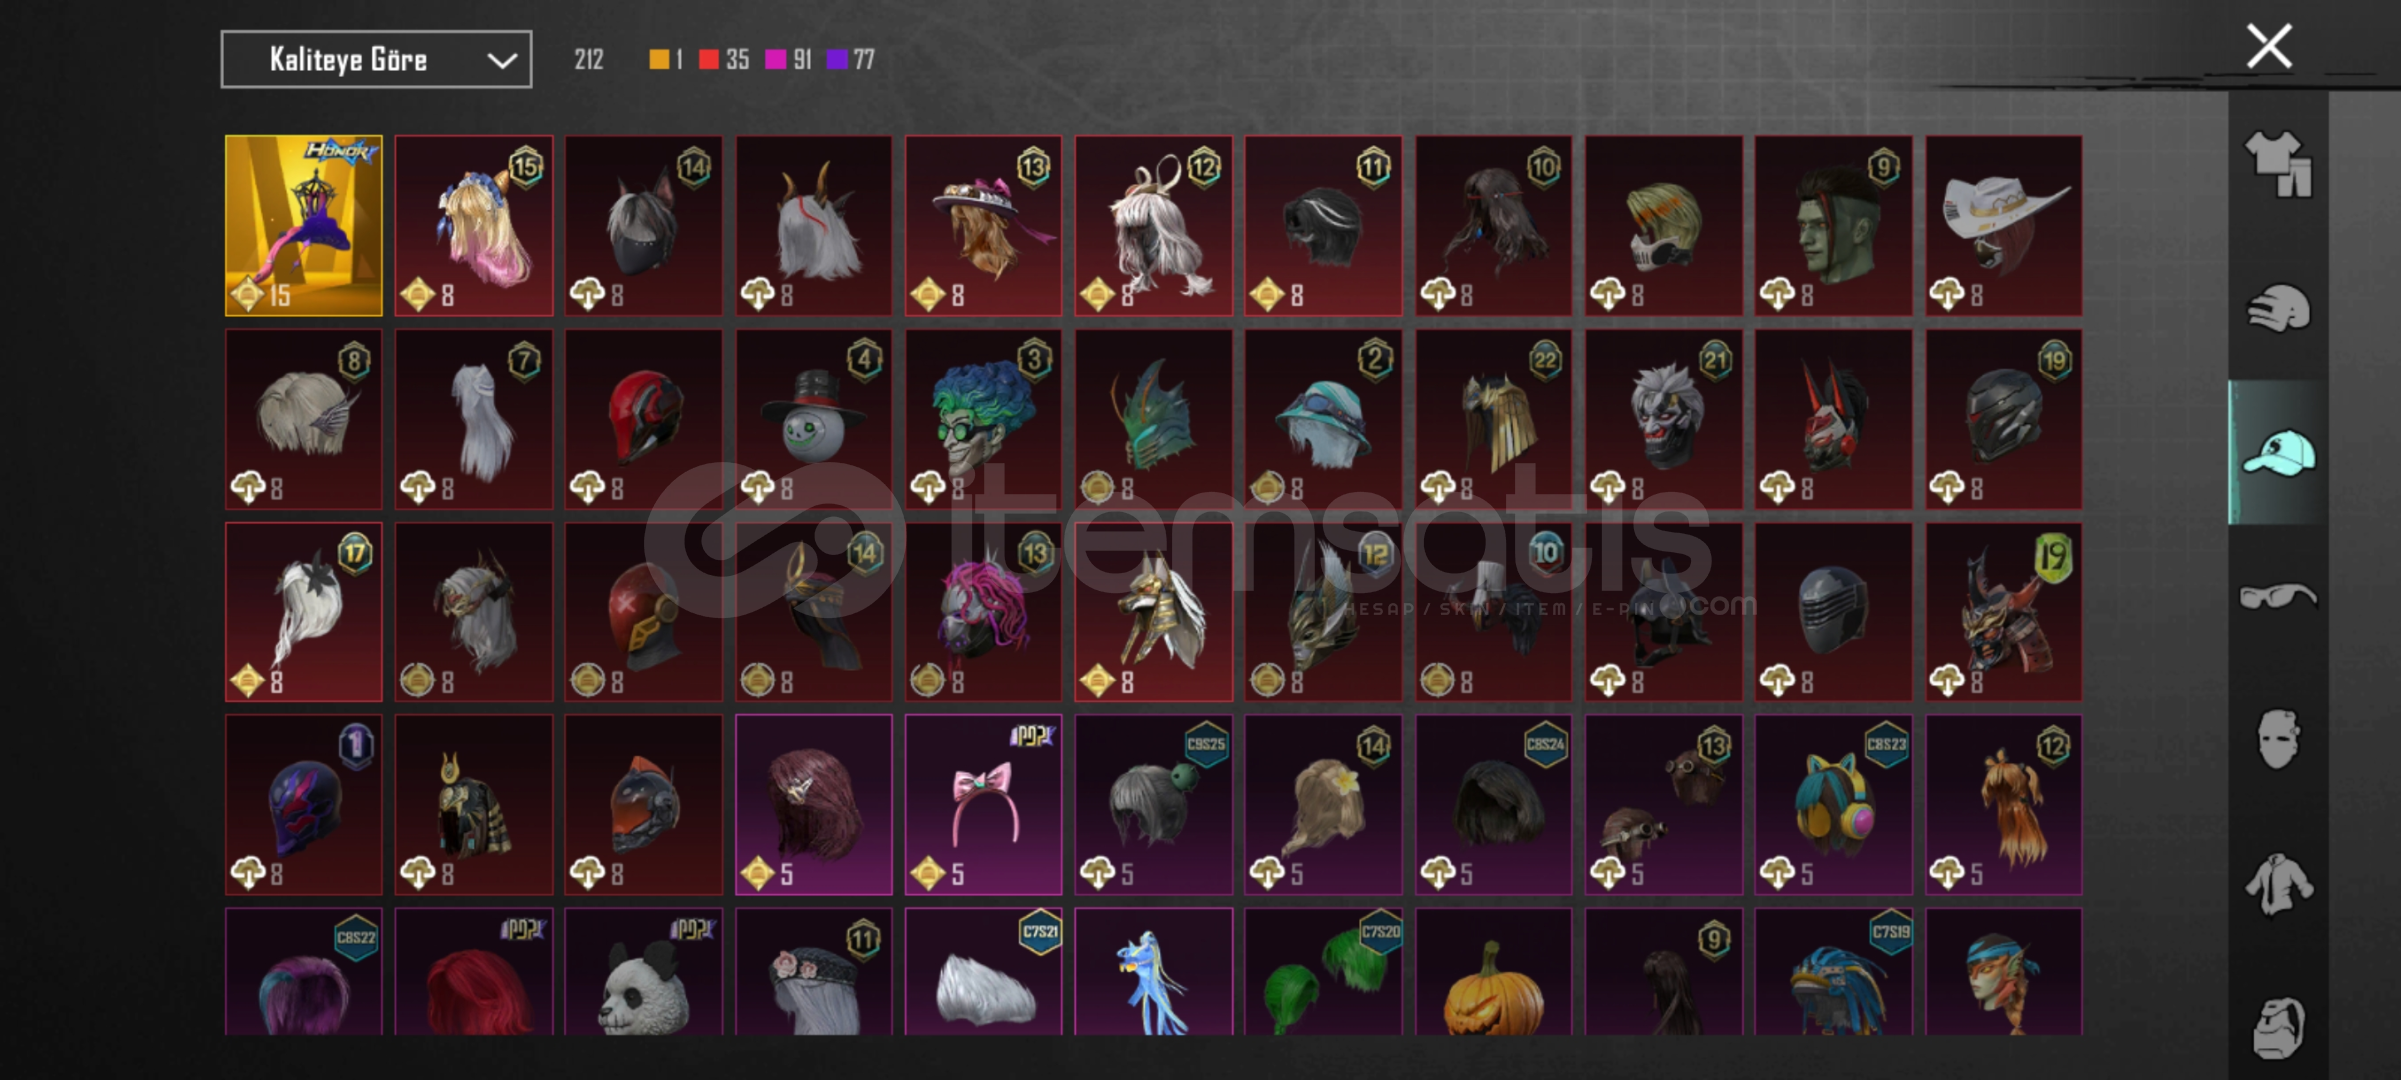Close the inventory with the X button
The height and width of the screenshot is (1080, 2401).
2269,46
